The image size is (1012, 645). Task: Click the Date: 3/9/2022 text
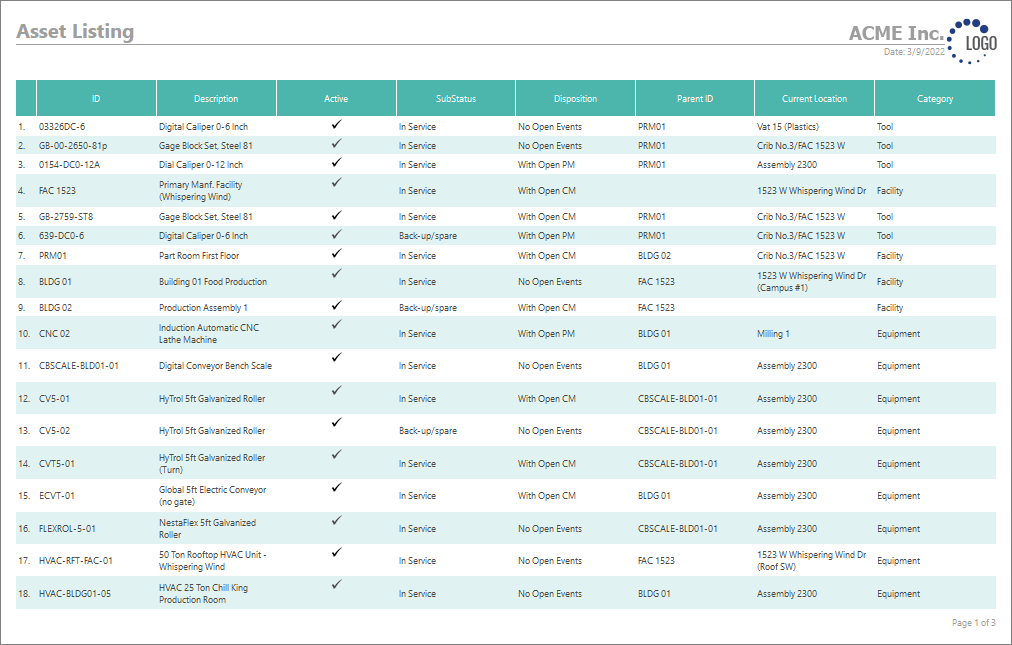point(914,52)
